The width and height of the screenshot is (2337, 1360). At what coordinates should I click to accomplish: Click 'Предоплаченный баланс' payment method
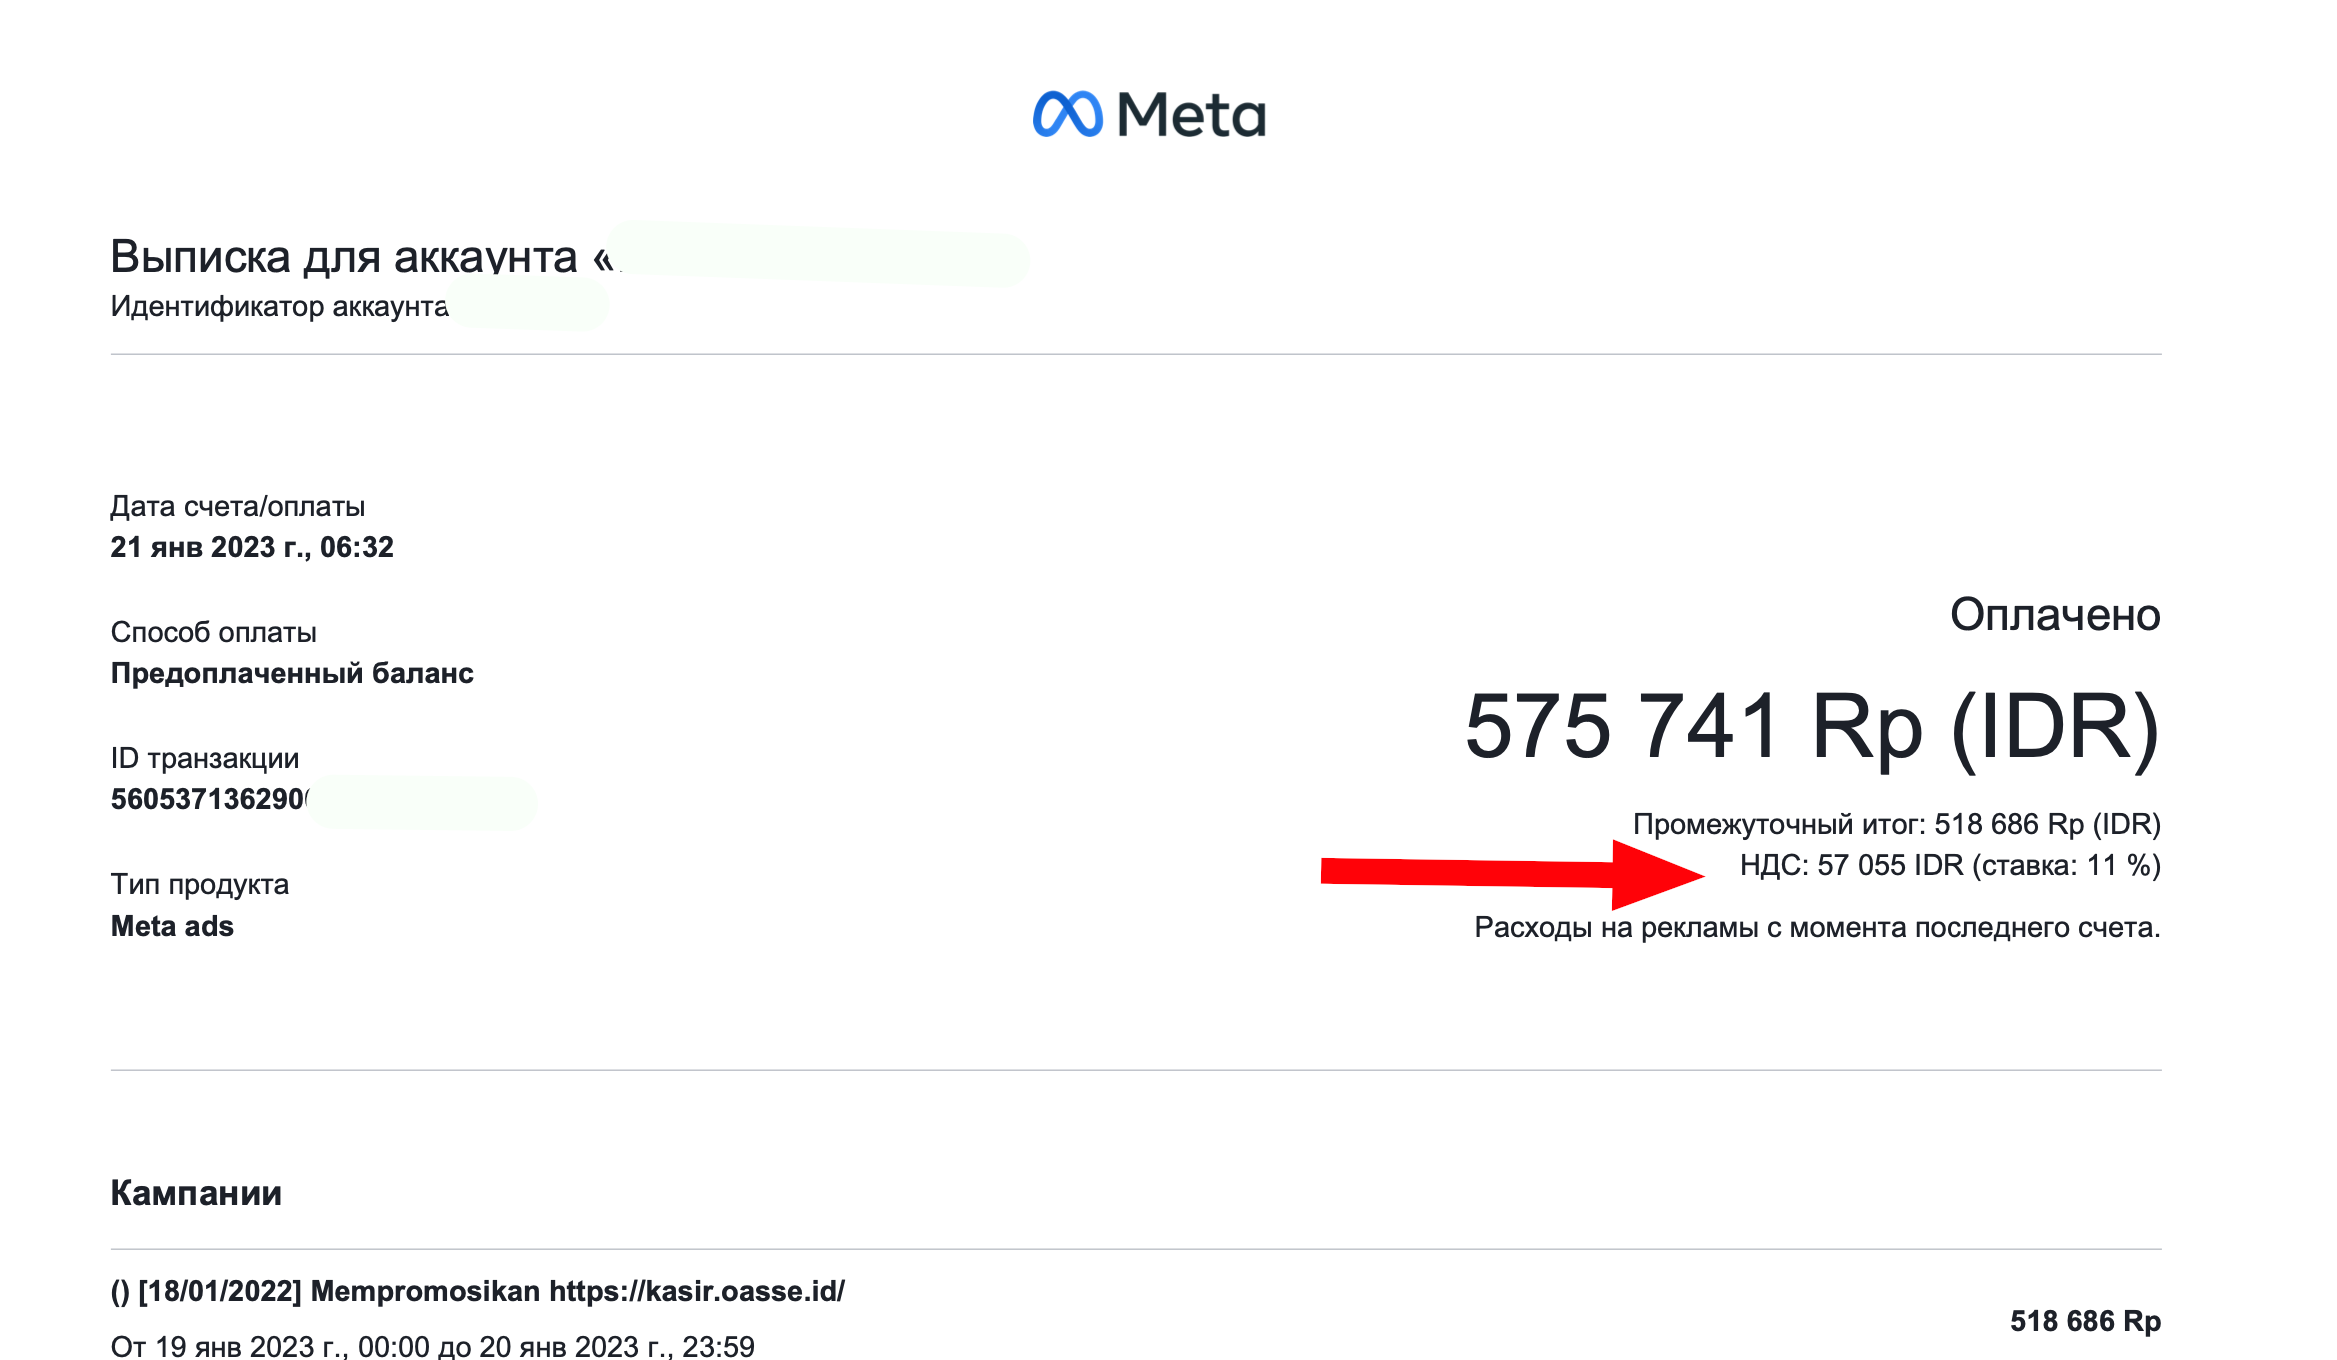pyautogui.click(x=292, y=673)
